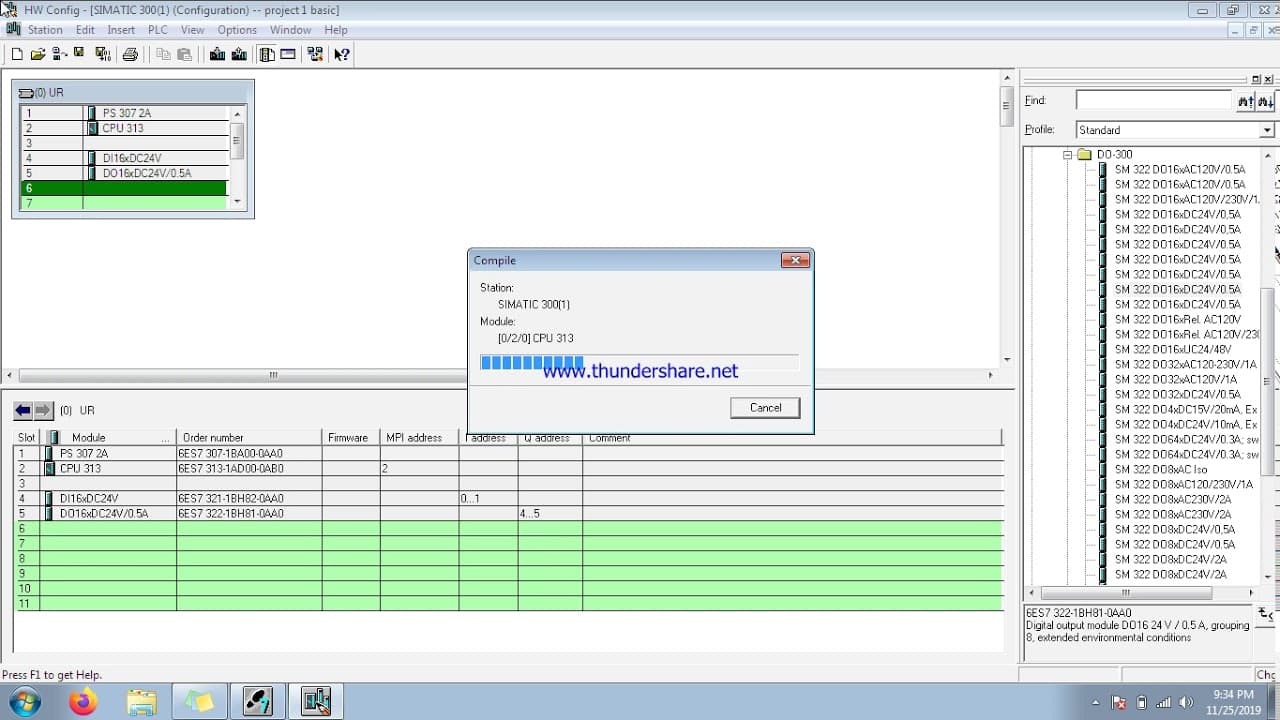
Task: Click the find upward binoculars icon
Action: [1246, 101]
